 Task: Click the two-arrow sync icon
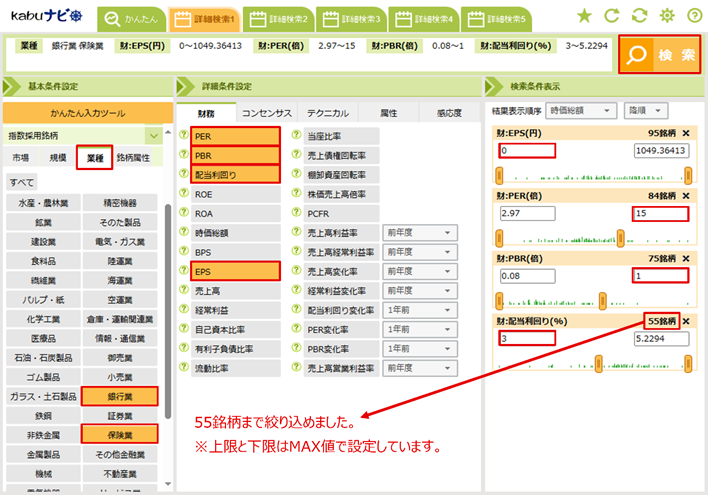coord(639,16)
